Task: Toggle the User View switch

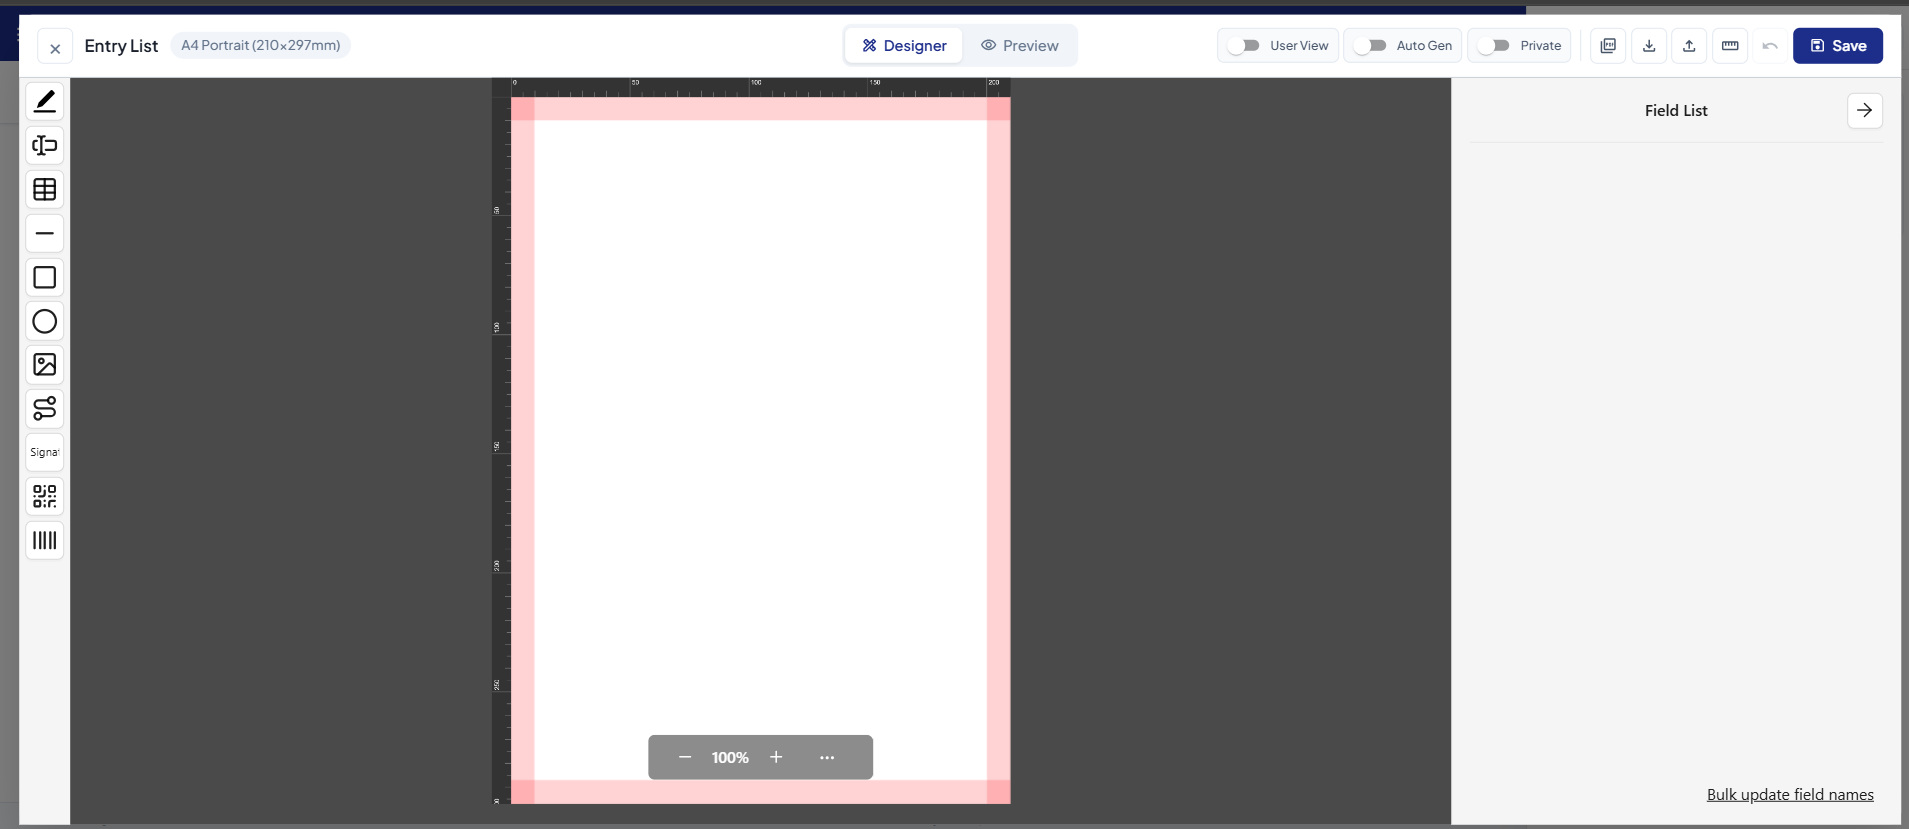Action: 1244,46
